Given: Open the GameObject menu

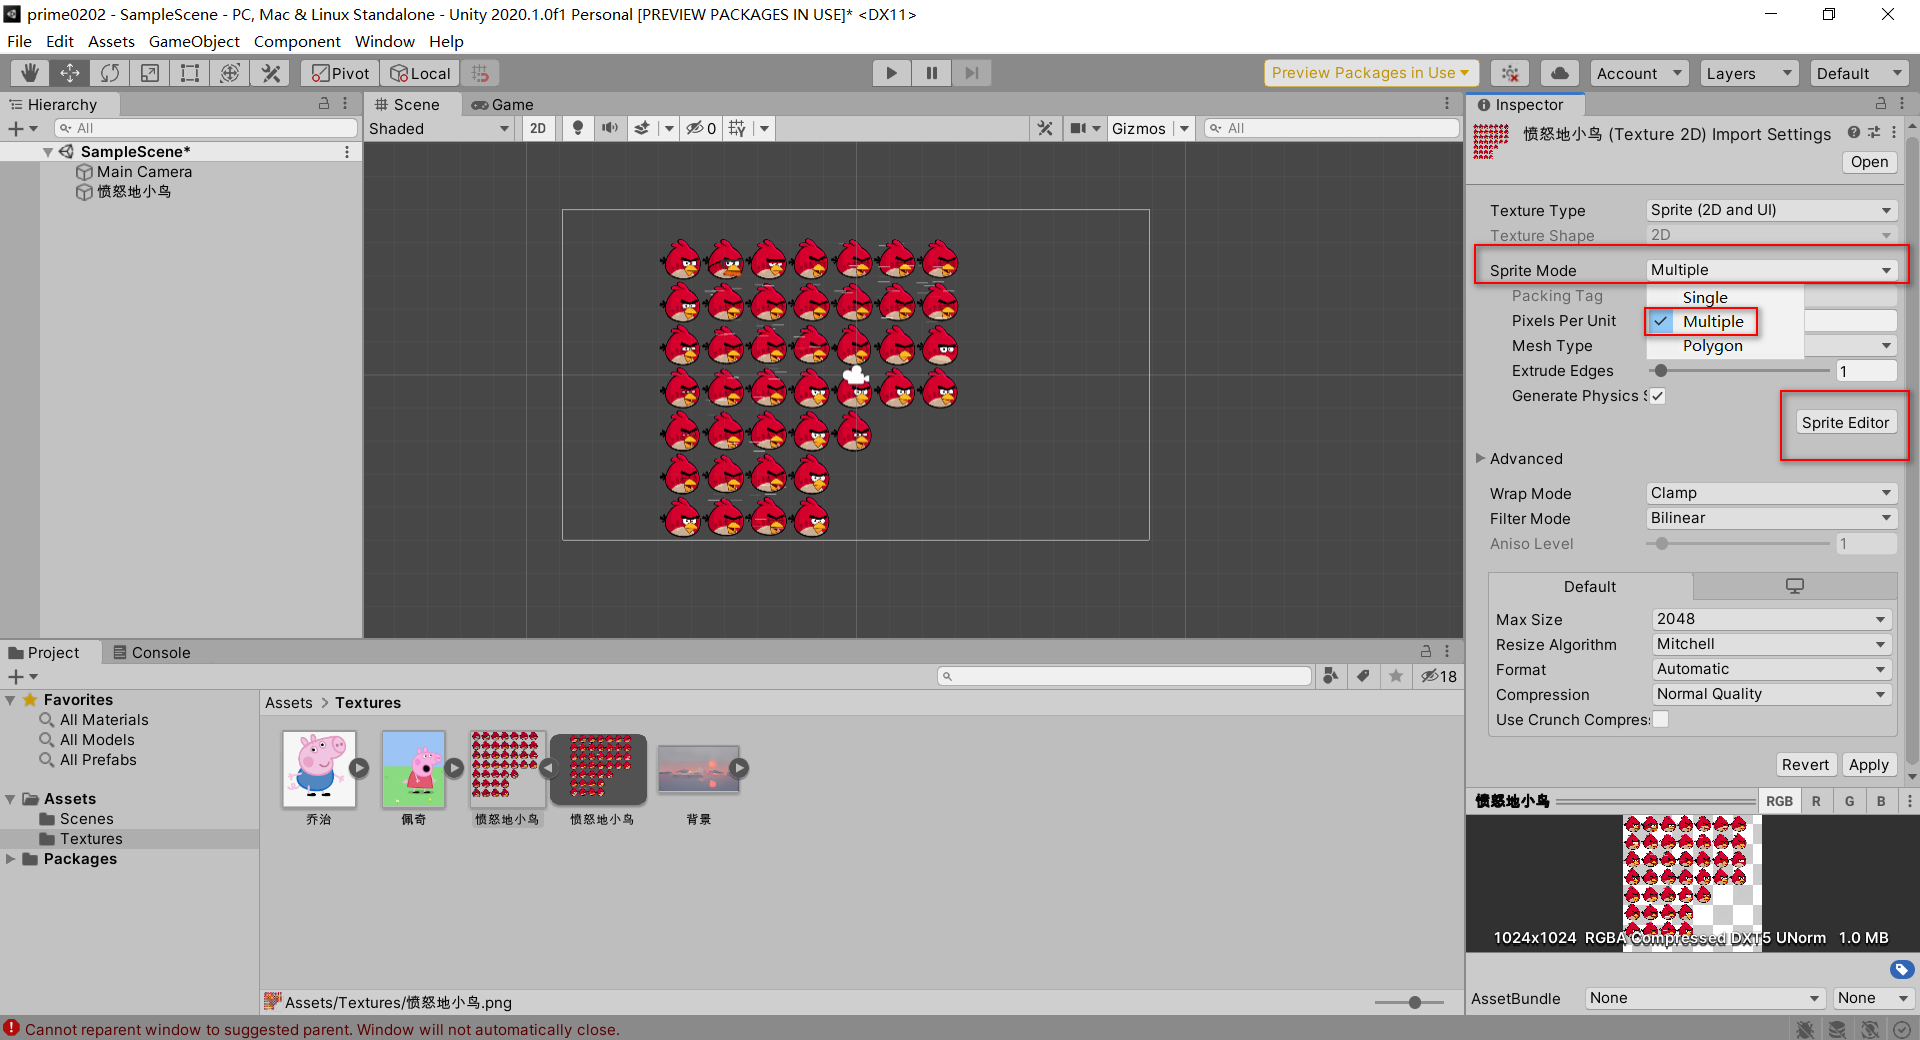Looking at the screenshot, I should point(194,41).
